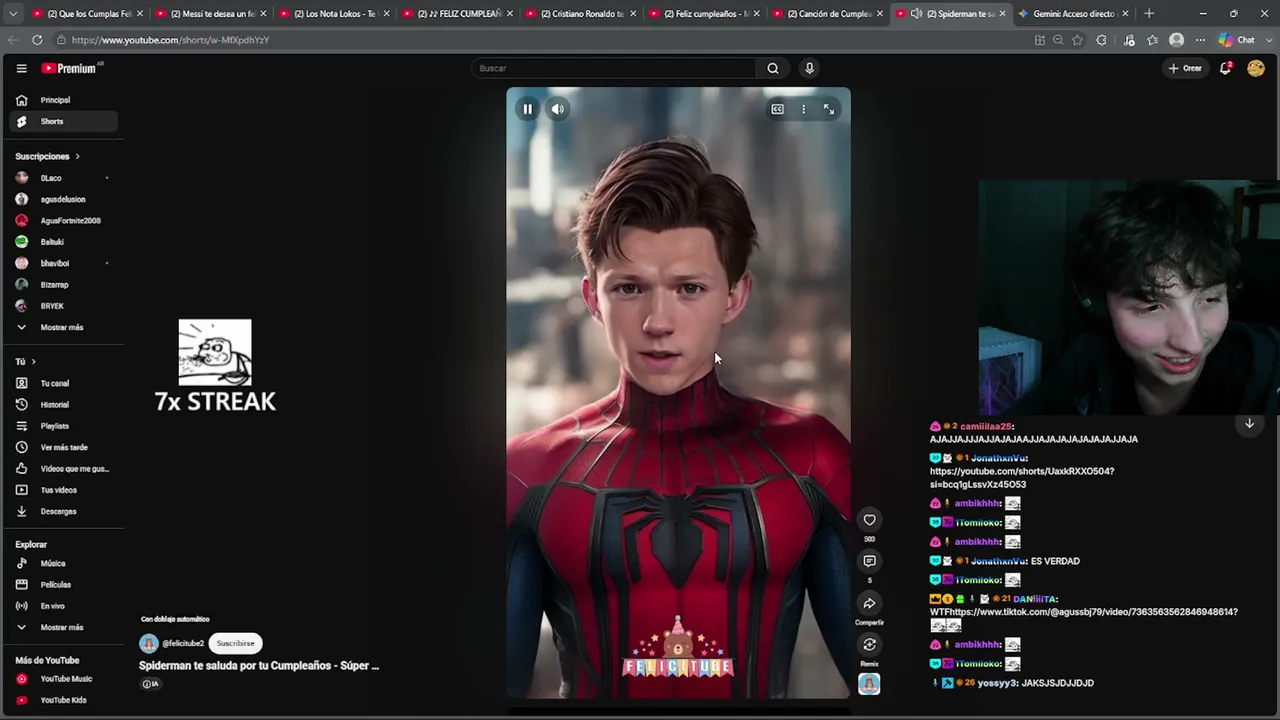
Task: Open a new browser tab
Action: tap(1149, 14)
